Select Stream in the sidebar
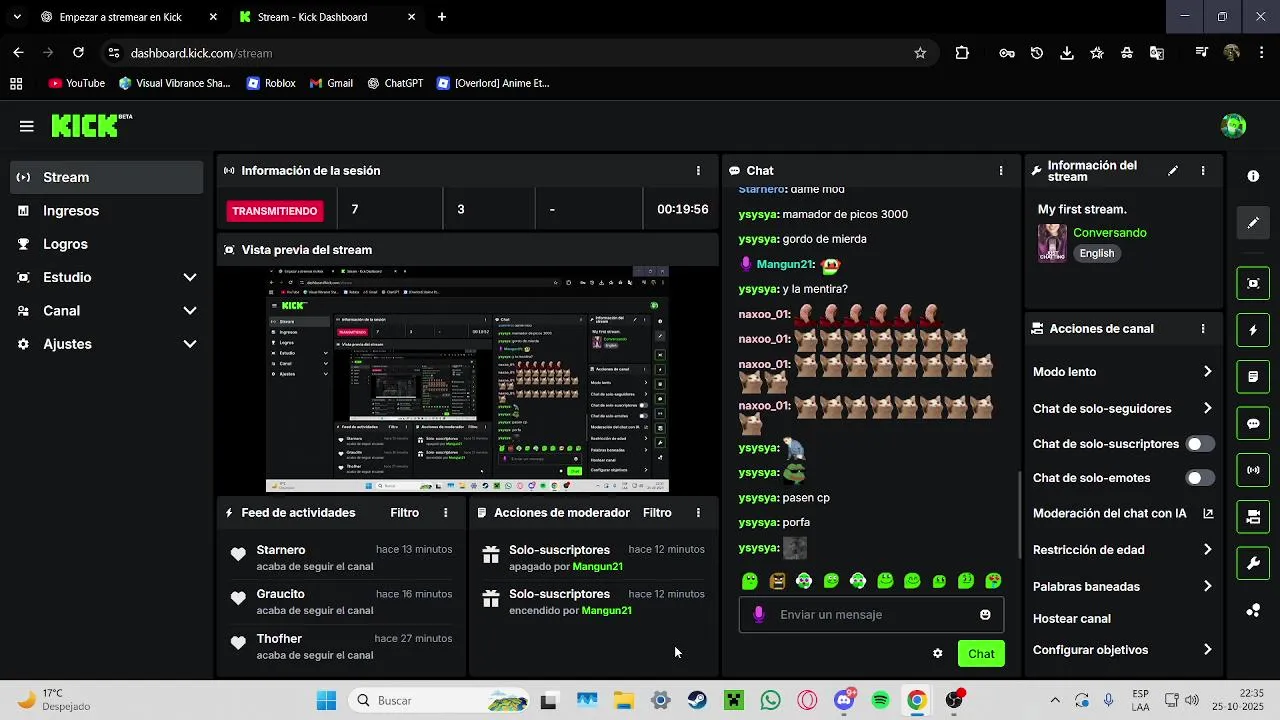 pos(107,177)
